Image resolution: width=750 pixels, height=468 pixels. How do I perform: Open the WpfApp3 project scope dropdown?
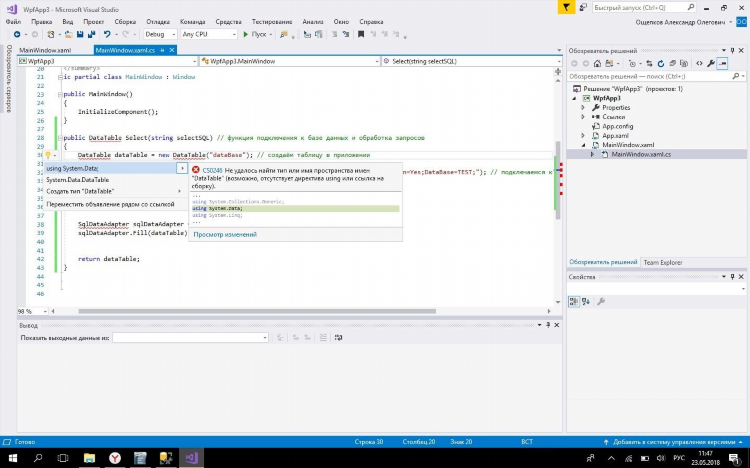[107, 61]
